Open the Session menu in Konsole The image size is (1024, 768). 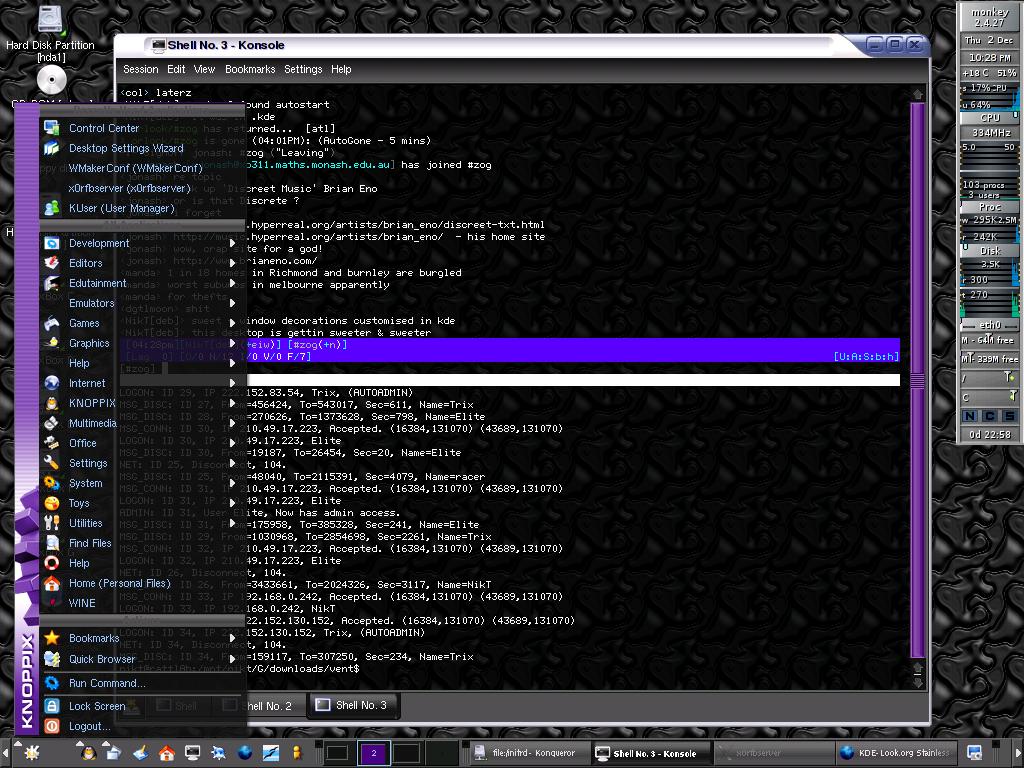click(x=140, y=69)
